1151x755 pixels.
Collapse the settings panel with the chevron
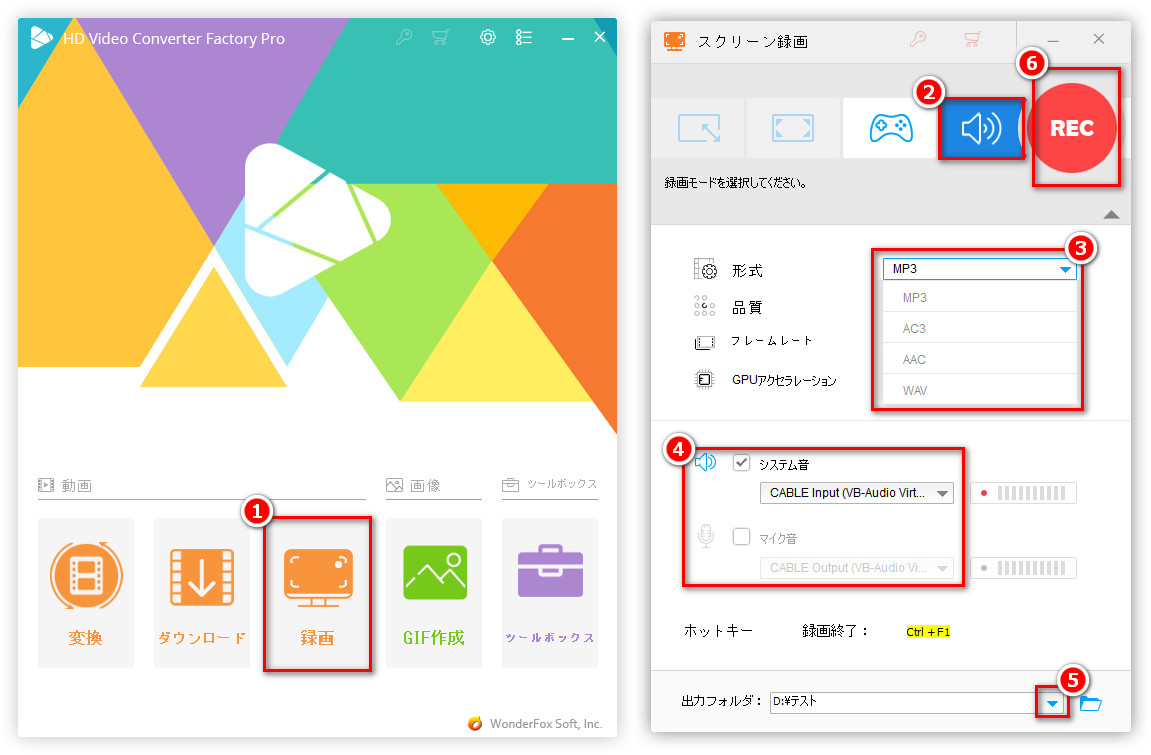pos(1110,214)
